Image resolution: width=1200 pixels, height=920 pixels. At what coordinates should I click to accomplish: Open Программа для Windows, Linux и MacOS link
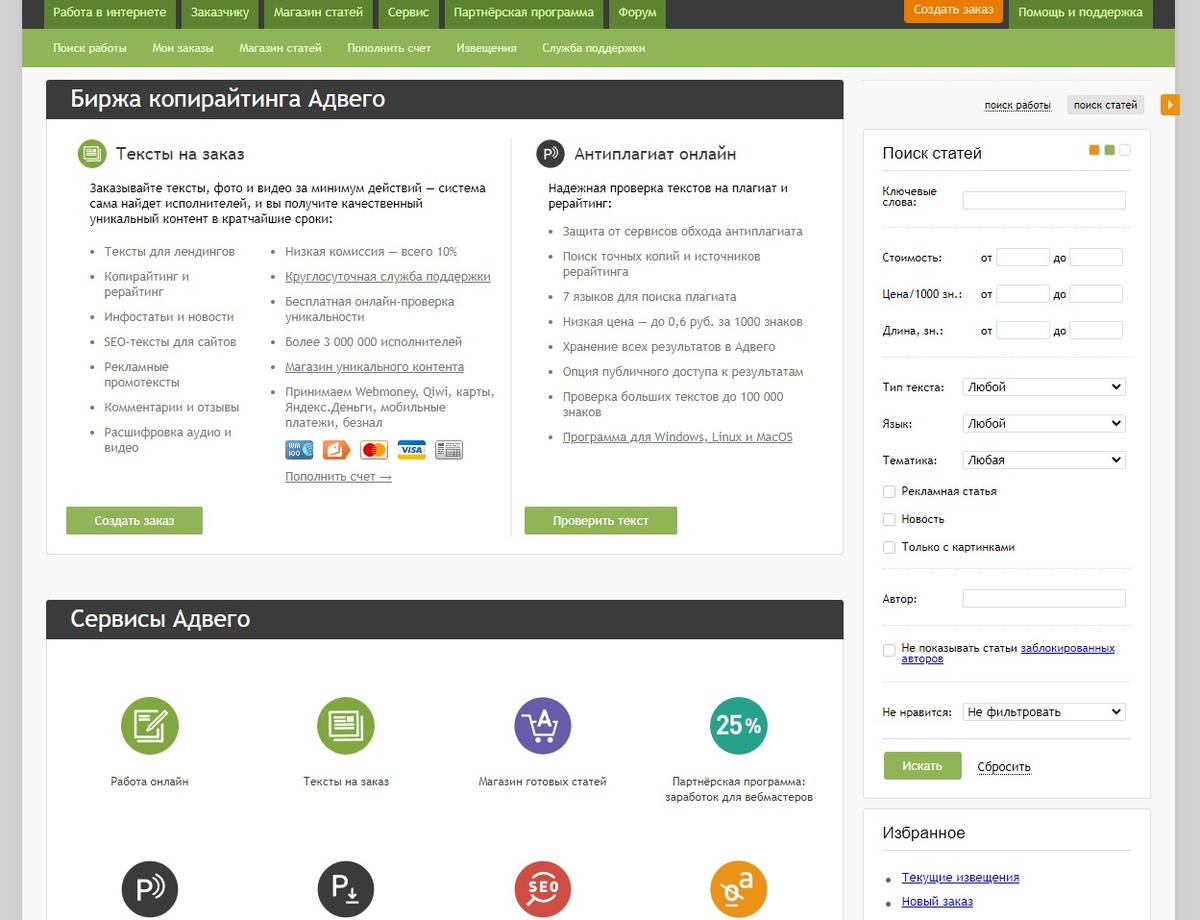(x=678, y=437)
